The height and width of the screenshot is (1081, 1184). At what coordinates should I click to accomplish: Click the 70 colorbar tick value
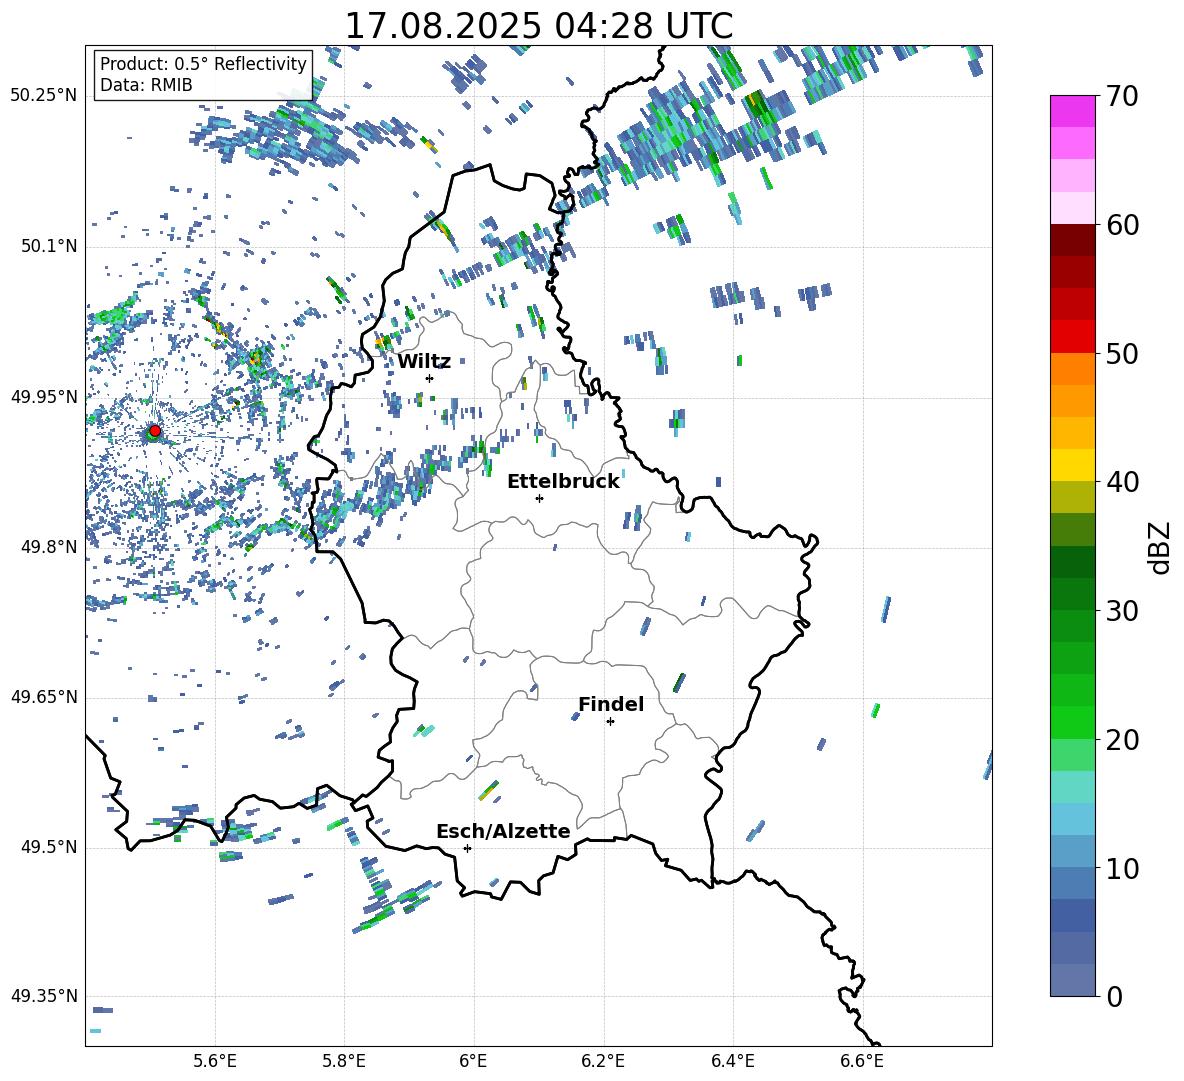1122,96
